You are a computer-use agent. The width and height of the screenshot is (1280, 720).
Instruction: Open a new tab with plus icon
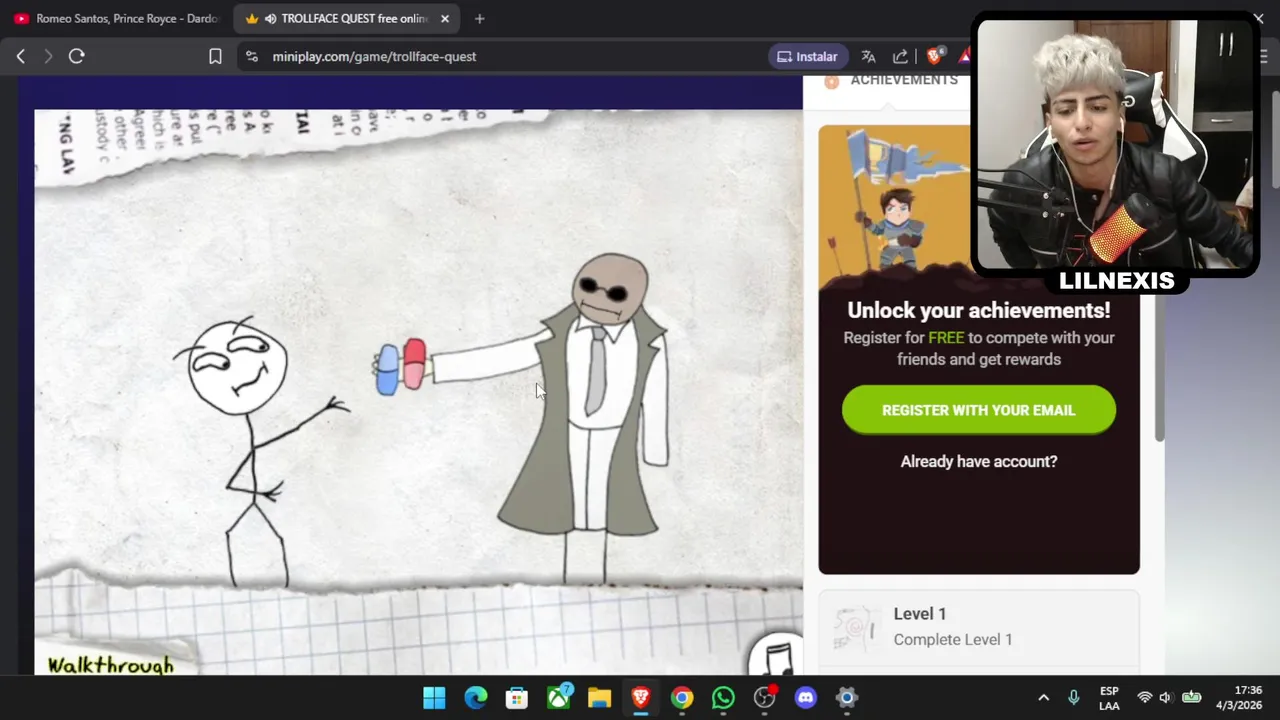point(479,19)
